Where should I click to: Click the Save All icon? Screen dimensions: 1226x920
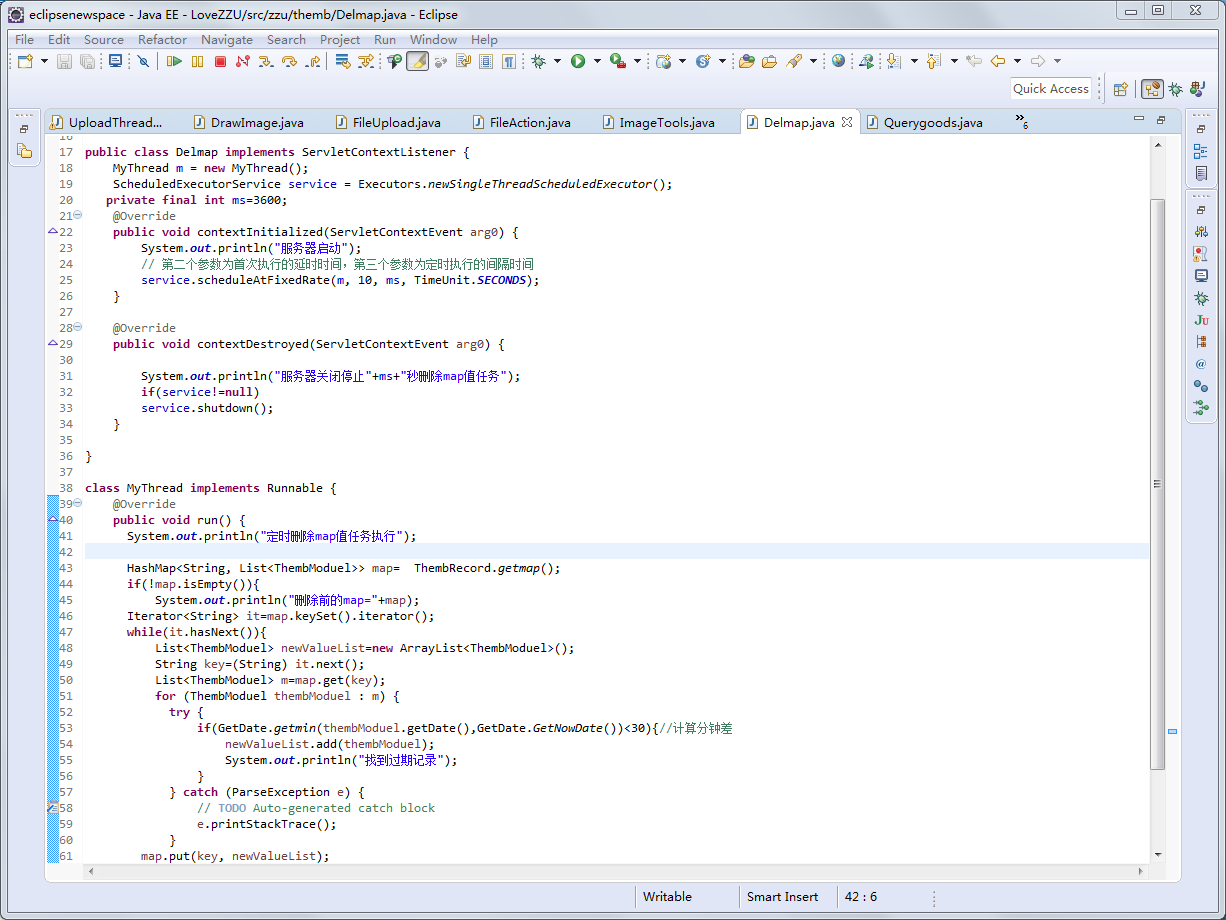pos(88,62)
